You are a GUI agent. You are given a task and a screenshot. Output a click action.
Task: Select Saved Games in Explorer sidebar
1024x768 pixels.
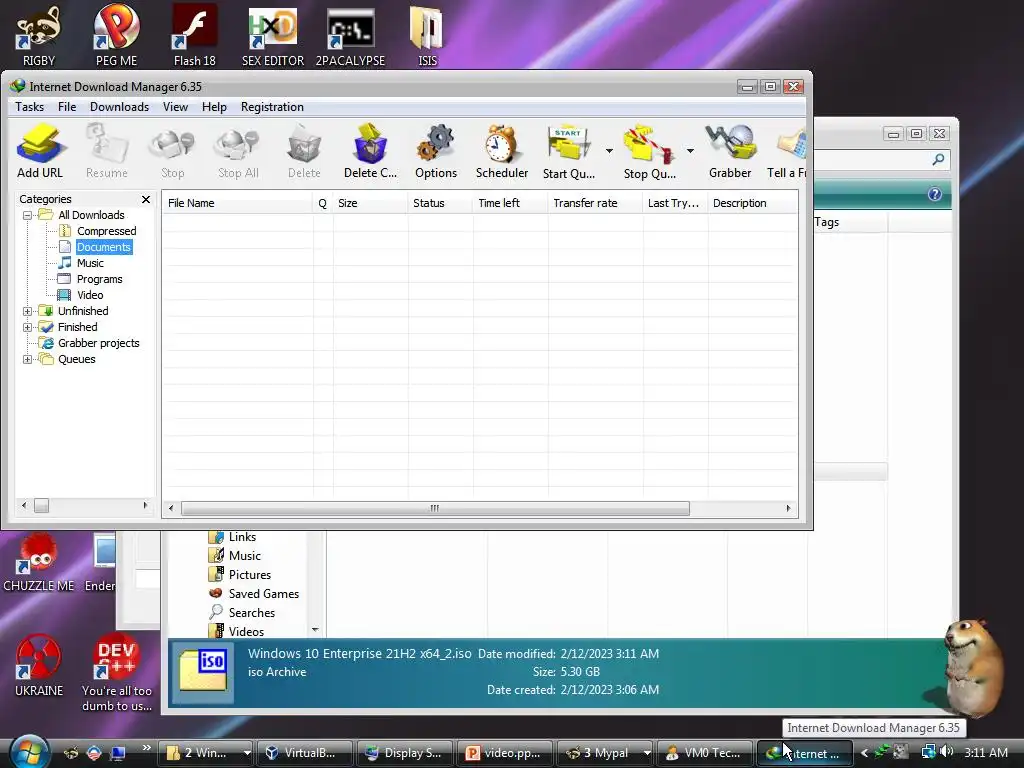tap(263, 594)
